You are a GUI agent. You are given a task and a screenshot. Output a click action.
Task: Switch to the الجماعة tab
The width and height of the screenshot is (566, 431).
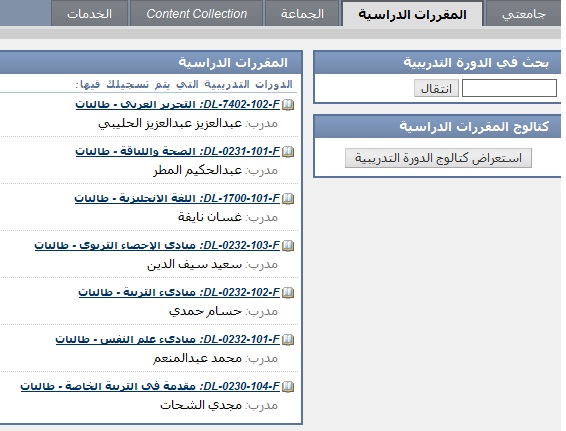click(302, 14)
